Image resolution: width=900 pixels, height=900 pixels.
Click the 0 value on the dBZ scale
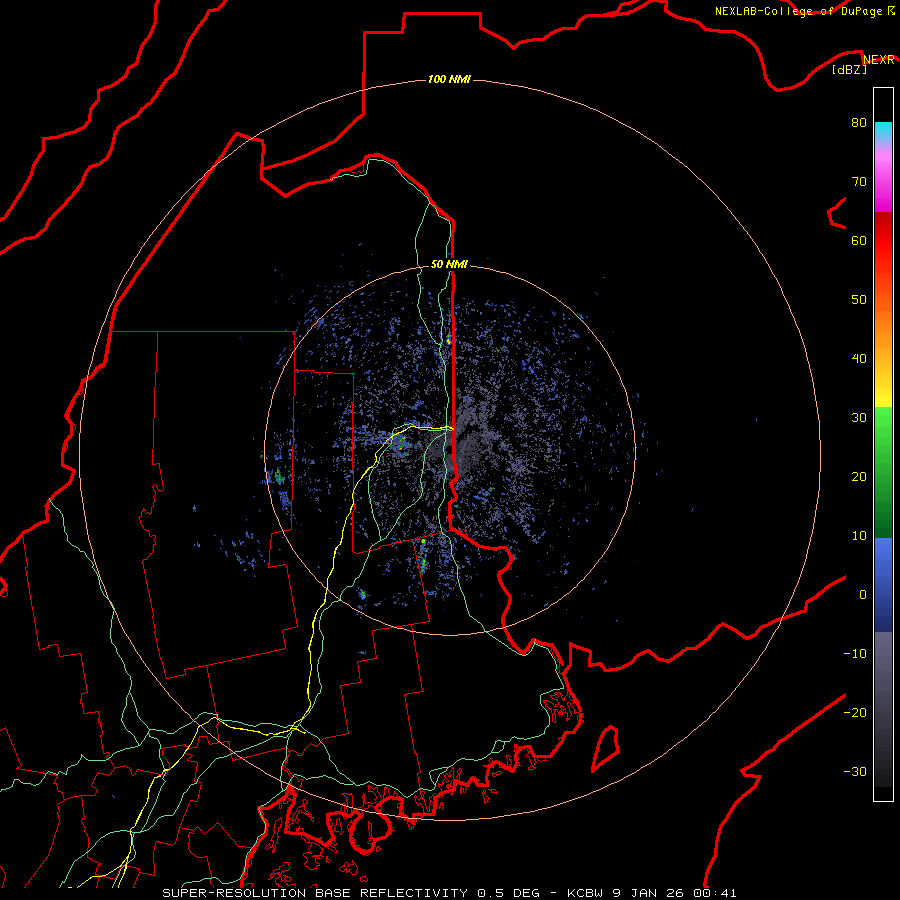coord(863,595)
